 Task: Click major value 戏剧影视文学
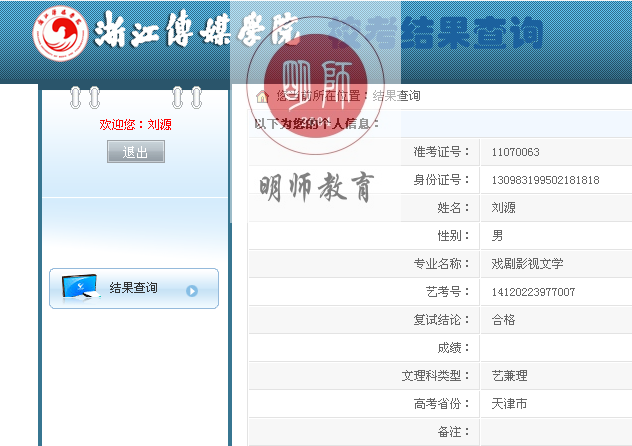tap(527, 263)
